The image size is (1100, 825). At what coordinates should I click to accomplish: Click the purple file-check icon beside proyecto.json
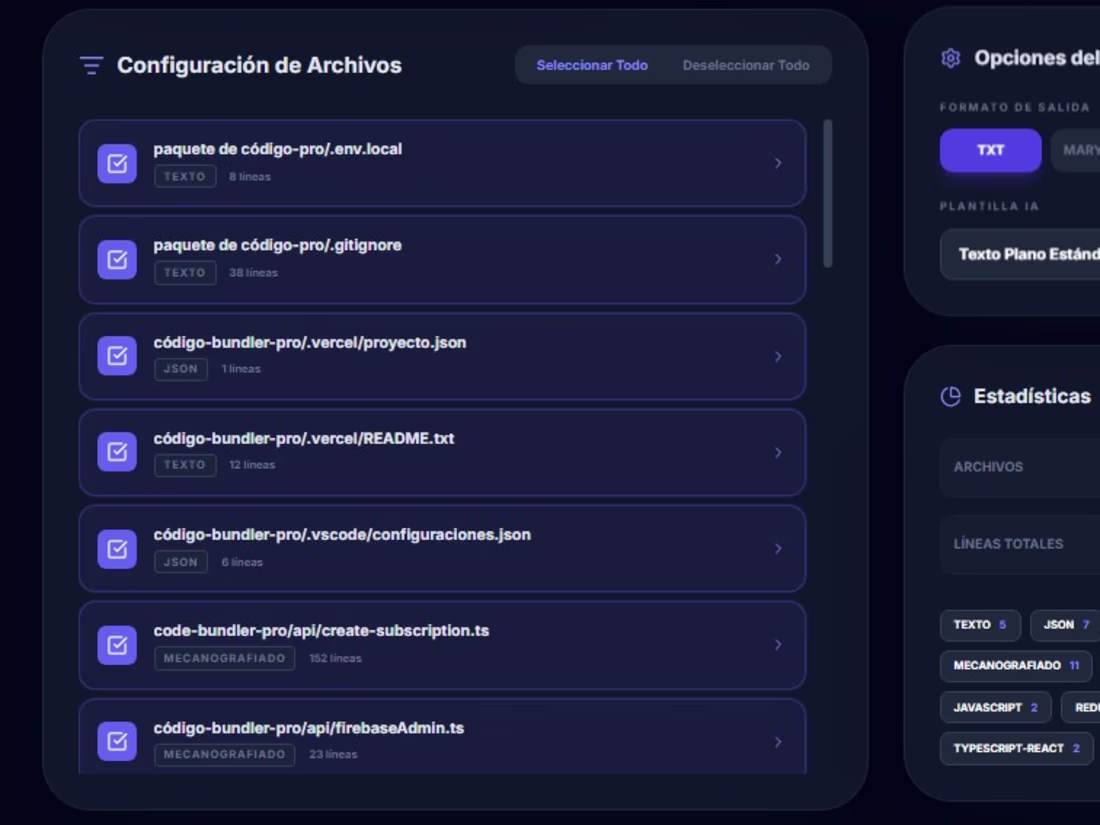[117, 355]
